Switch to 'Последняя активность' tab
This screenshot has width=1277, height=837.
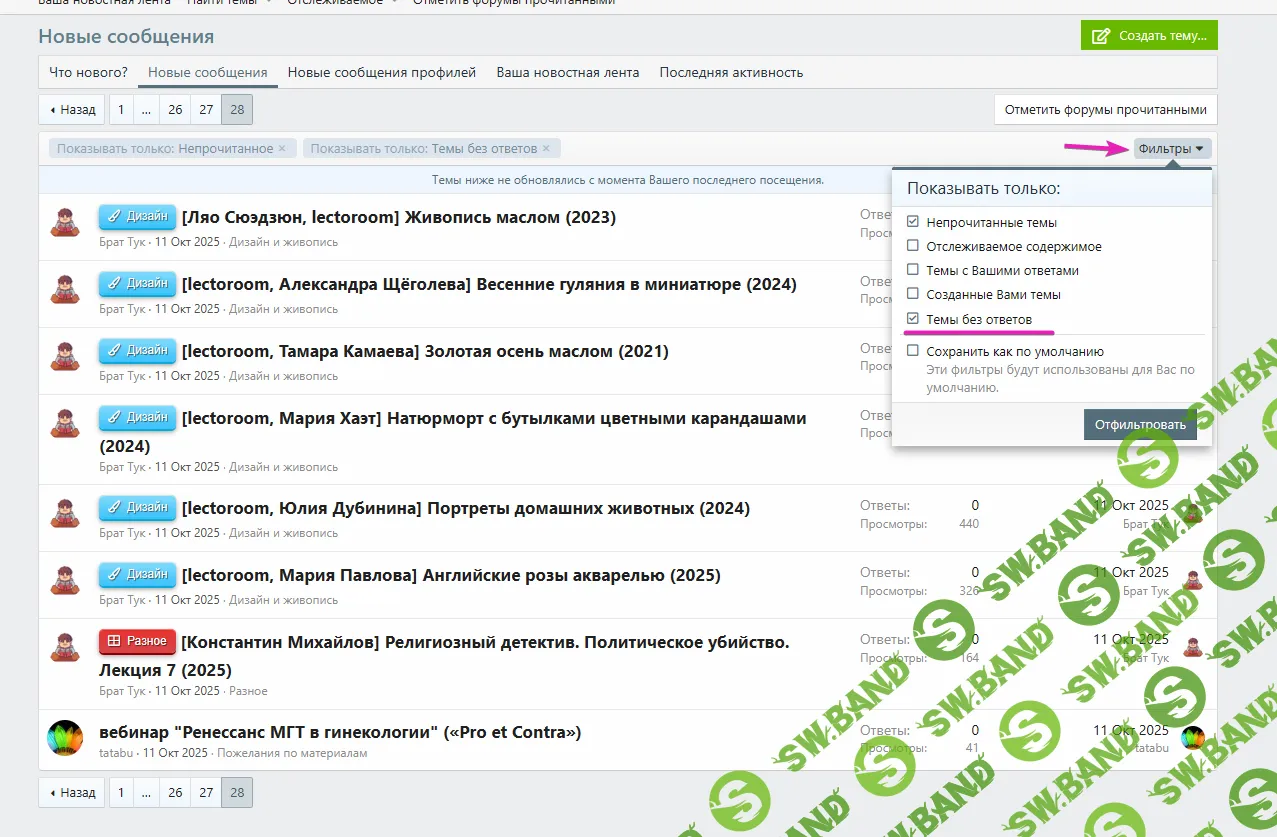(x=731, y=72)
